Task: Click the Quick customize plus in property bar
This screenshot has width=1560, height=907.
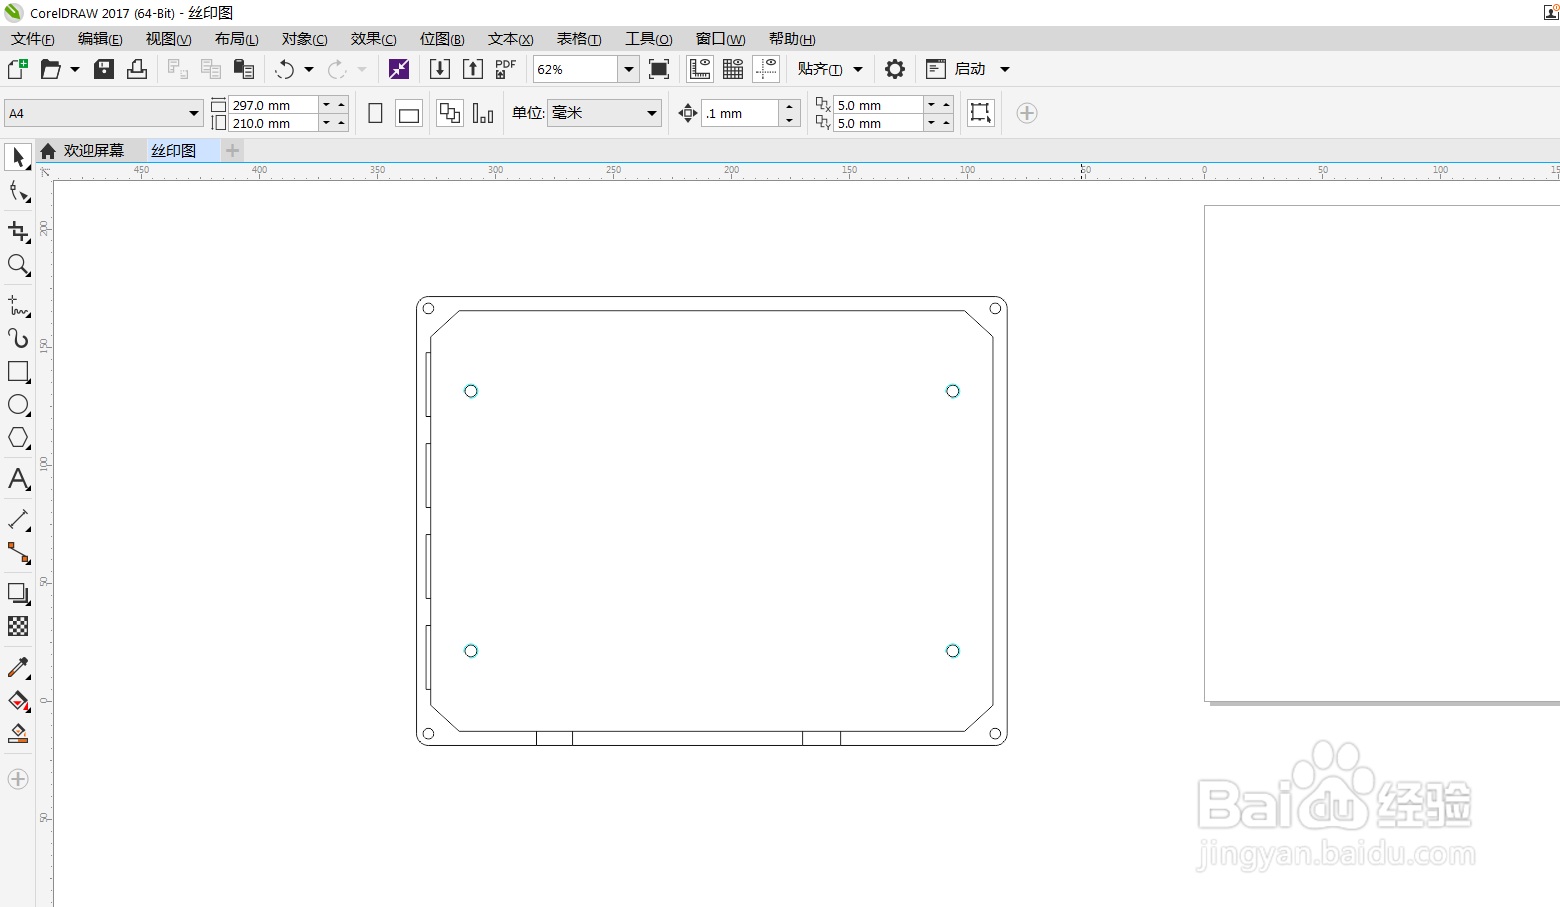Action: pyautogui.click(x=1027, y=113)
